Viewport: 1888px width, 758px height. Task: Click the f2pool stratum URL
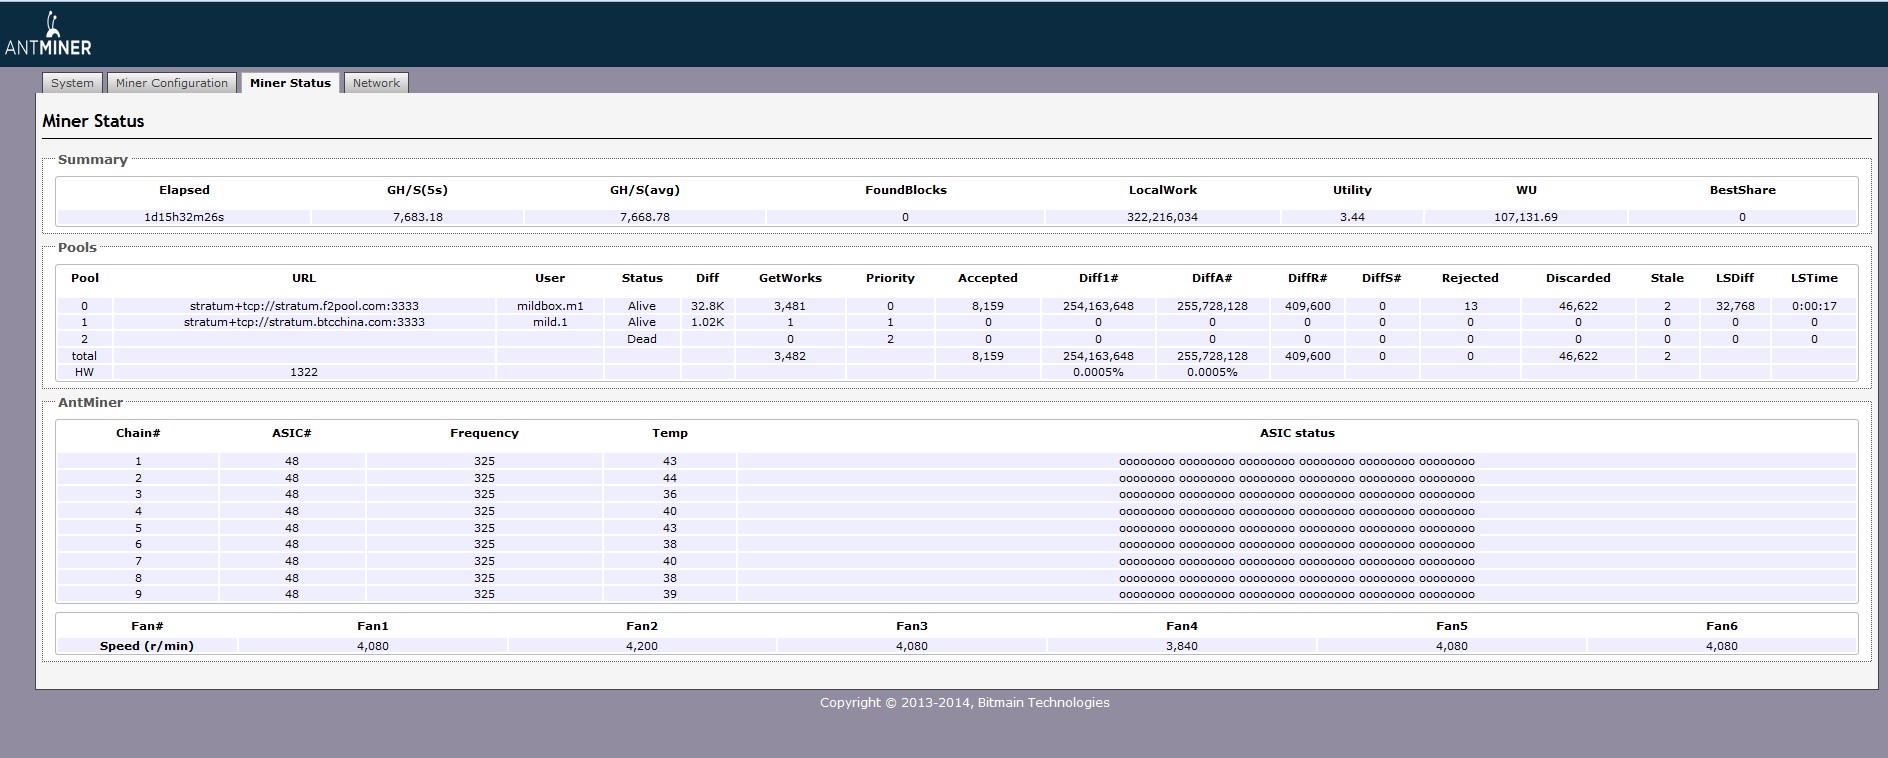tap(304, 306)
